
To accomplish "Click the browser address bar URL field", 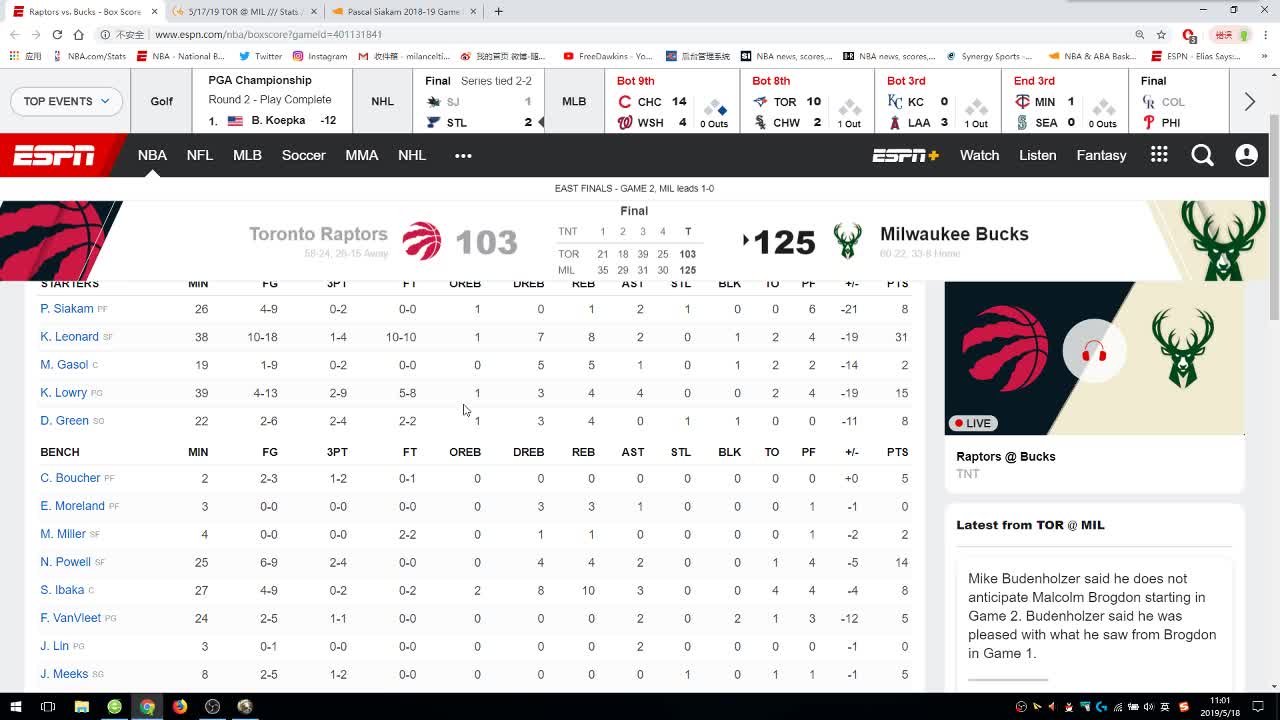I will (600, 34).
